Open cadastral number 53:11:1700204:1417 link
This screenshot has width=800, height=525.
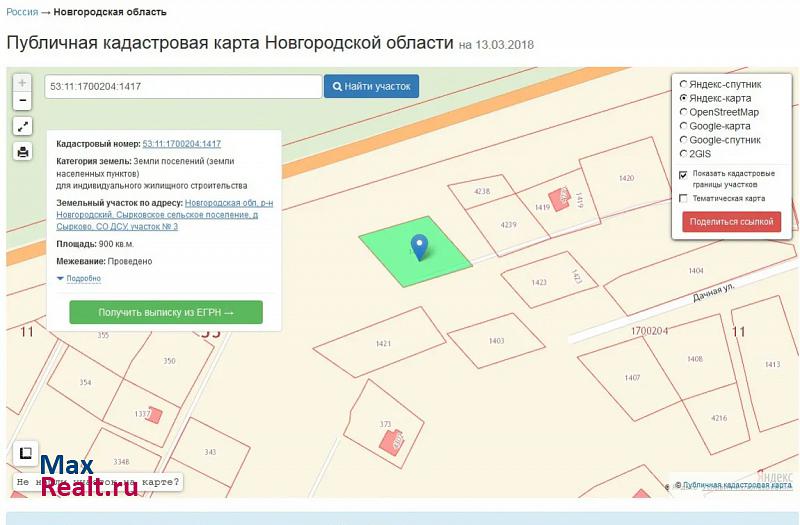click(181, 144)
